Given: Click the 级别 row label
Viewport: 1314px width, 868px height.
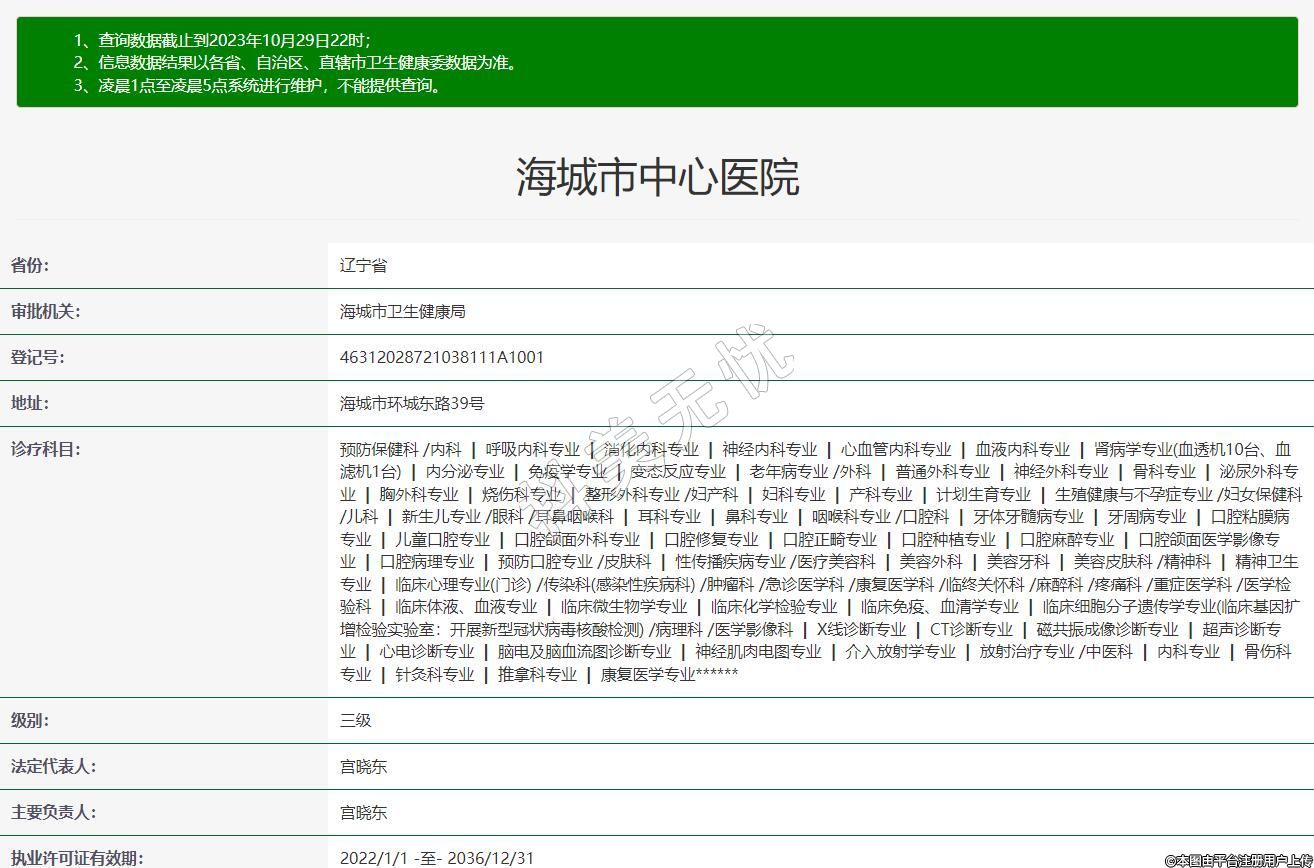Looking at the screenshot, I should coord(30,720).
